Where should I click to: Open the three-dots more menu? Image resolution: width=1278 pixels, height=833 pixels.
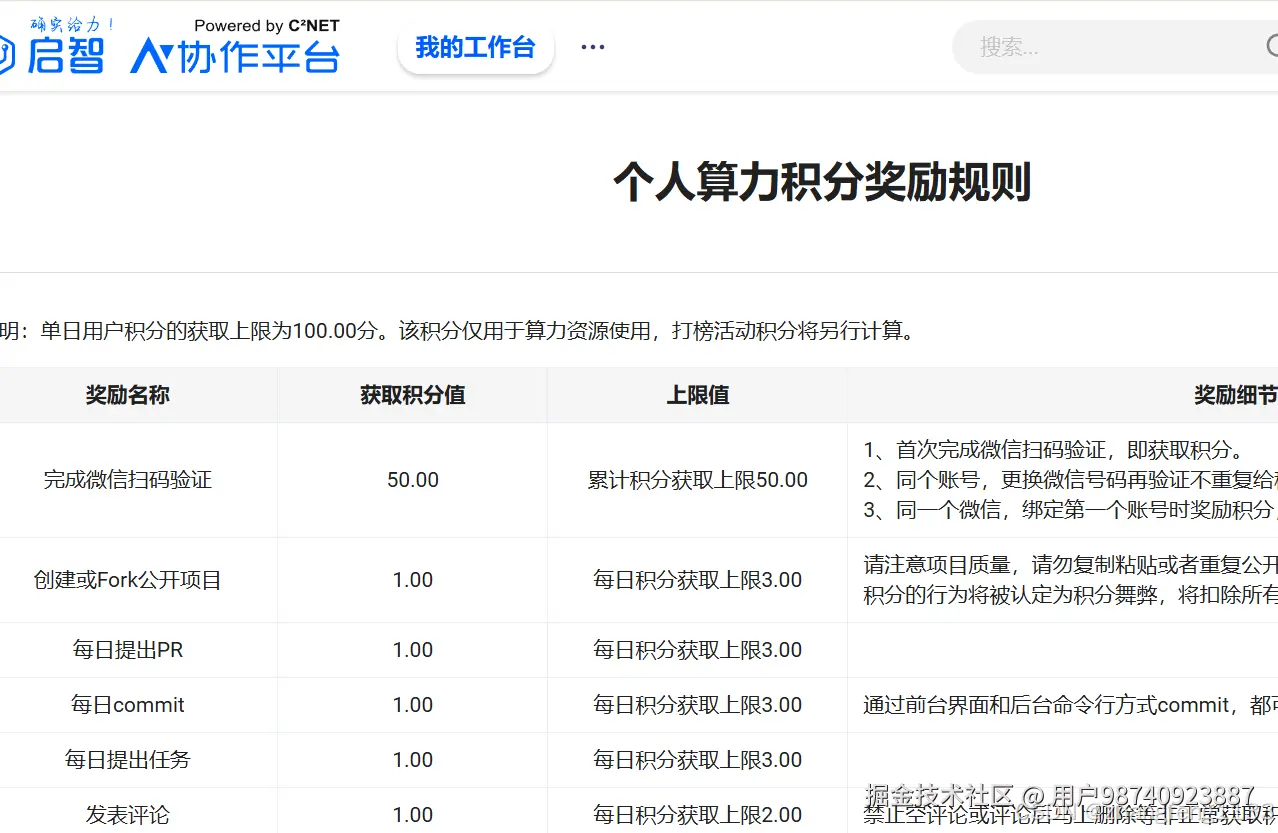click(x=593, y=47)
